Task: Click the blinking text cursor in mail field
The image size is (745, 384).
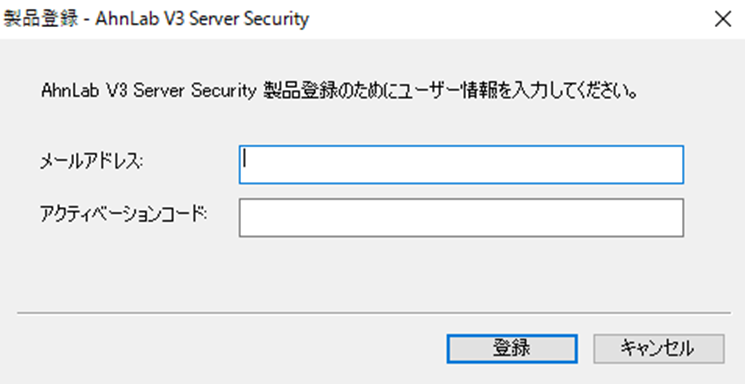Action: point(244,159)
